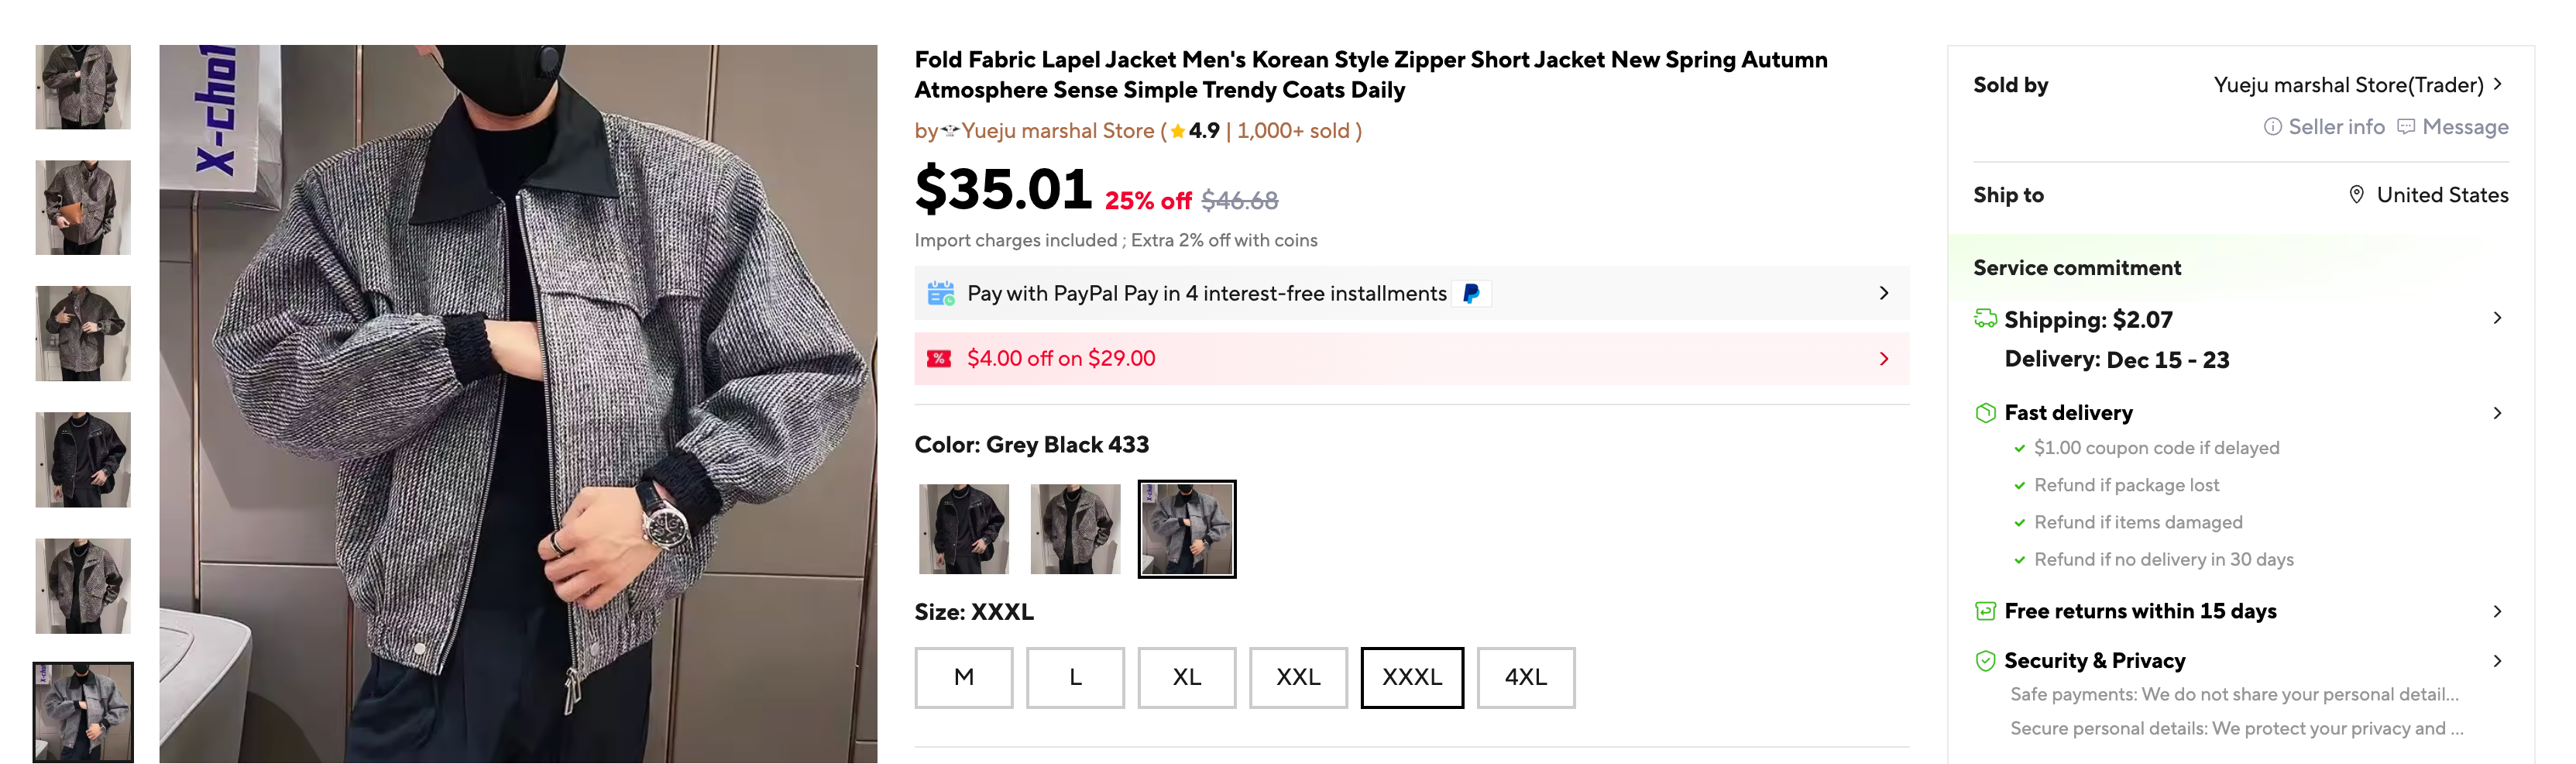Click the installments calendar icon
The image size is (2576, 764).
tap(940, 293)
